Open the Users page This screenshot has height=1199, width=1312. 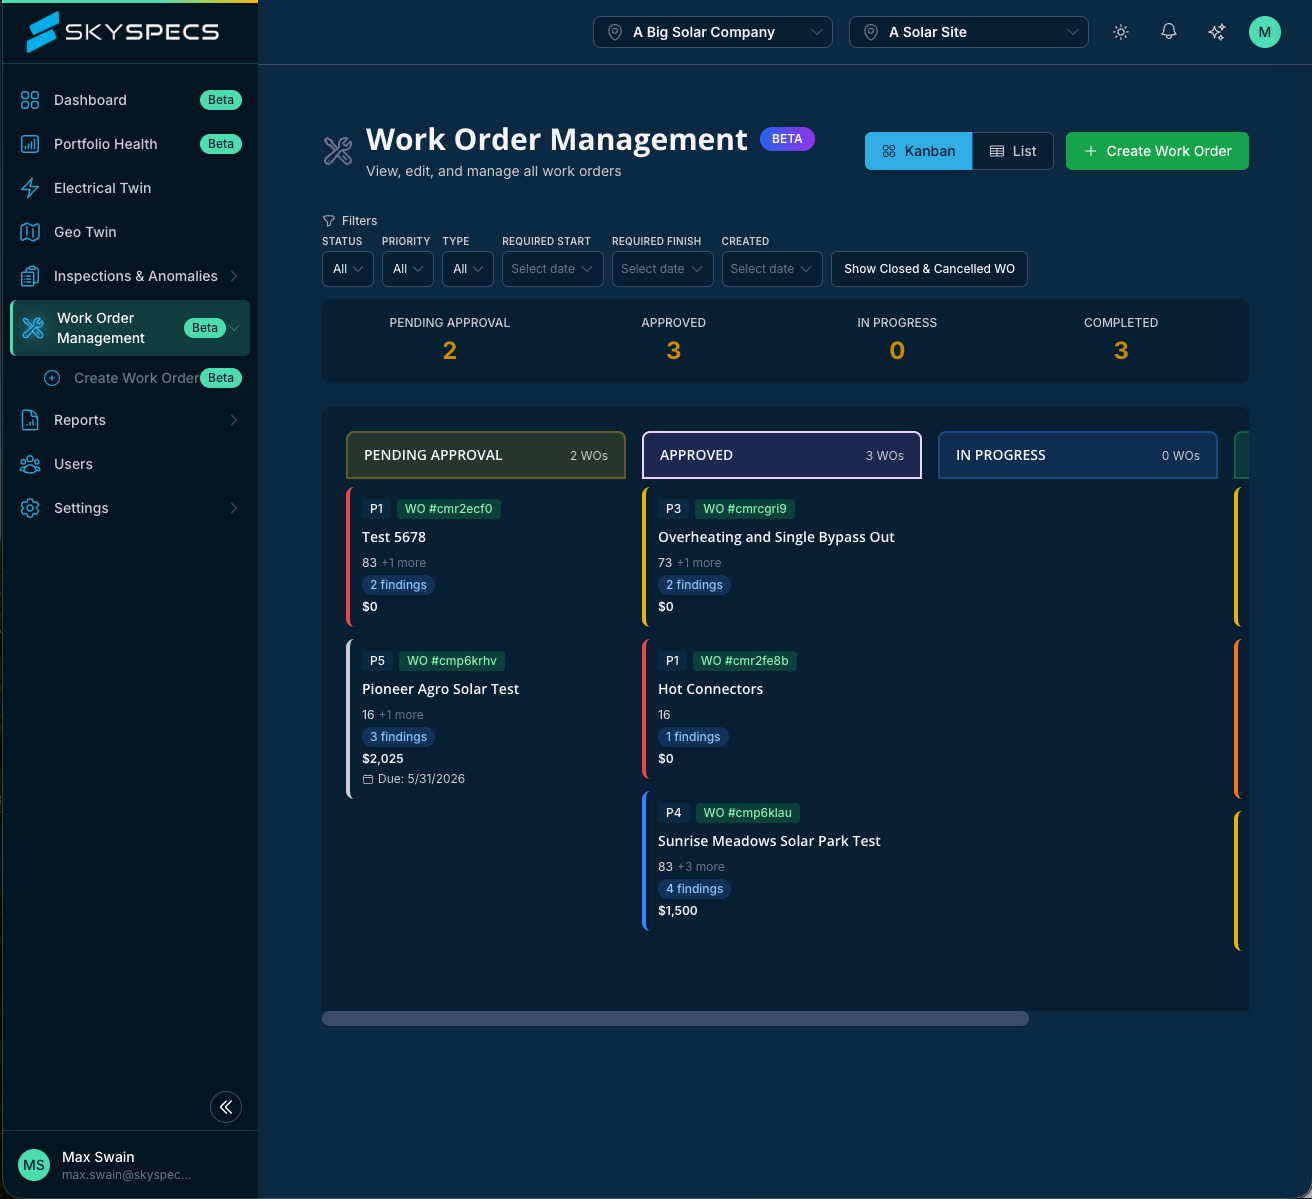tap(130, 464)
